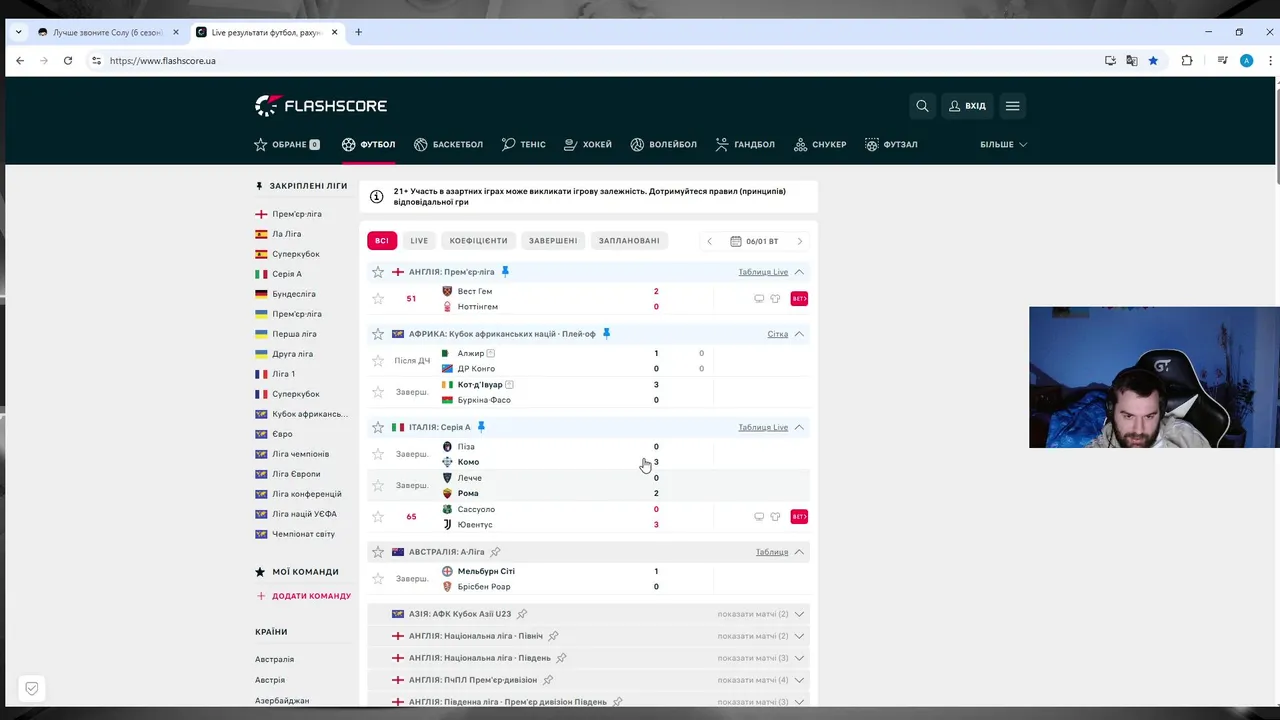Pin Англія Національна ліга Північ

tap(553, 636)
